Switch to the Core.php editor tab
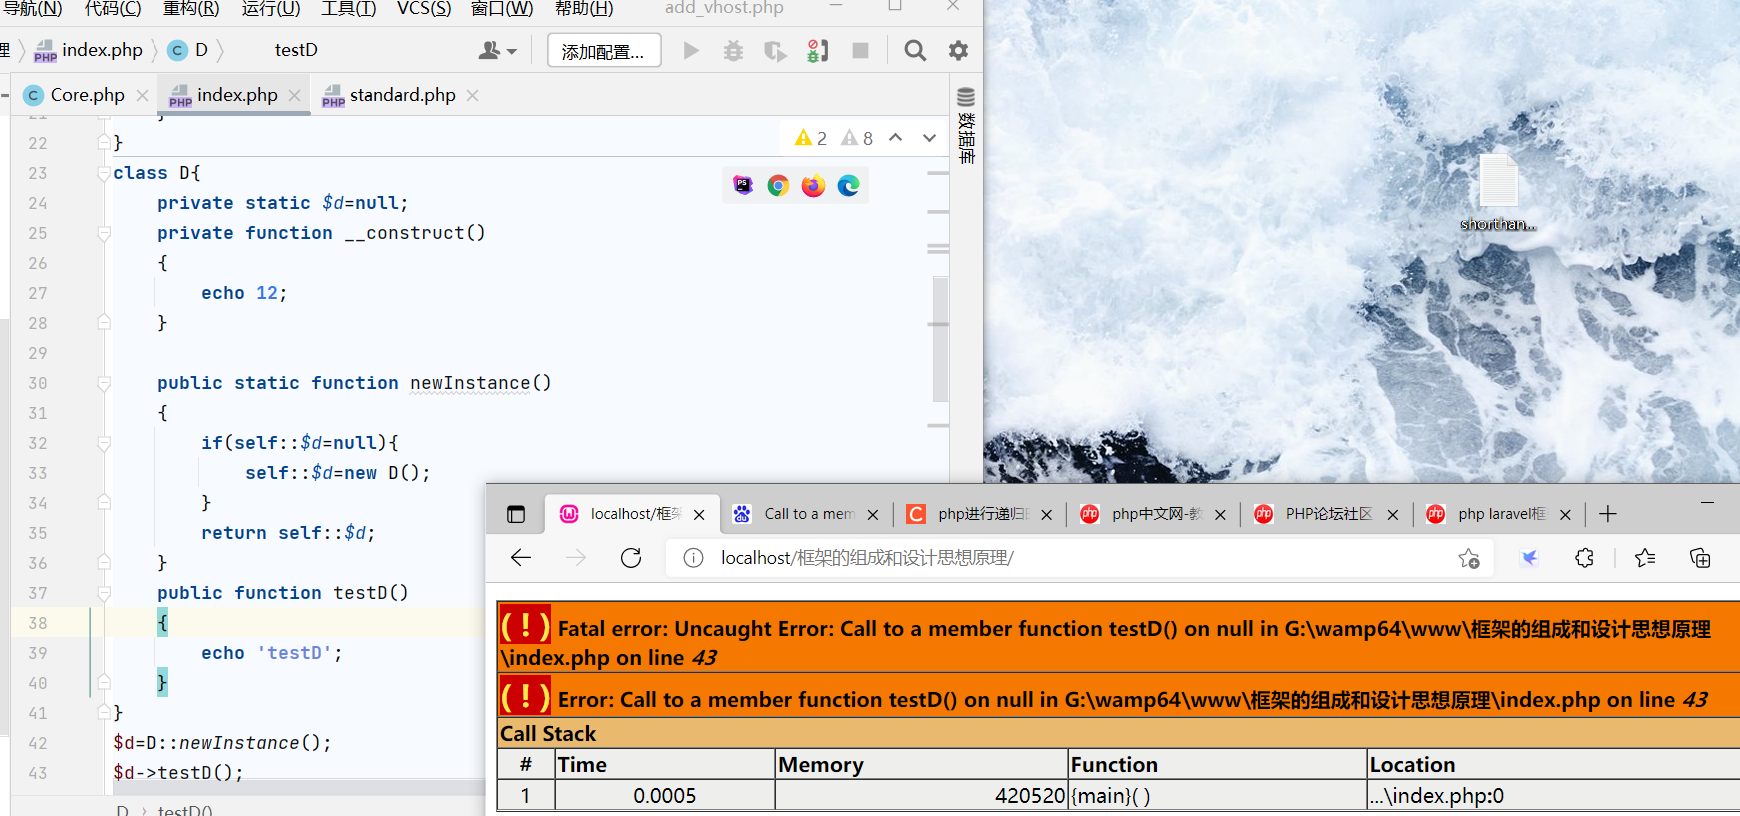Viewport: 1740px width, 816px height. (87, 95)
